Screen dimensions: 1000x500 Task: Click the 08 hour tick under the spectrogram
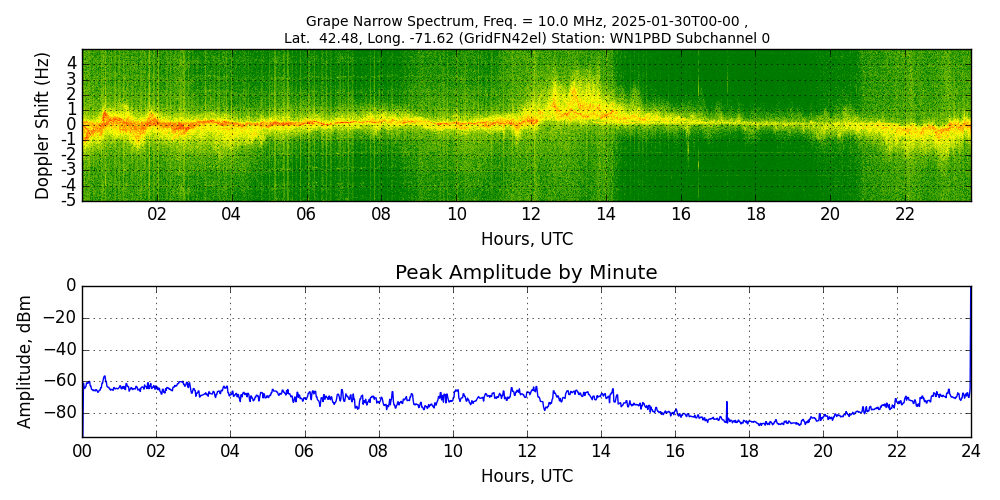point(381,215)
